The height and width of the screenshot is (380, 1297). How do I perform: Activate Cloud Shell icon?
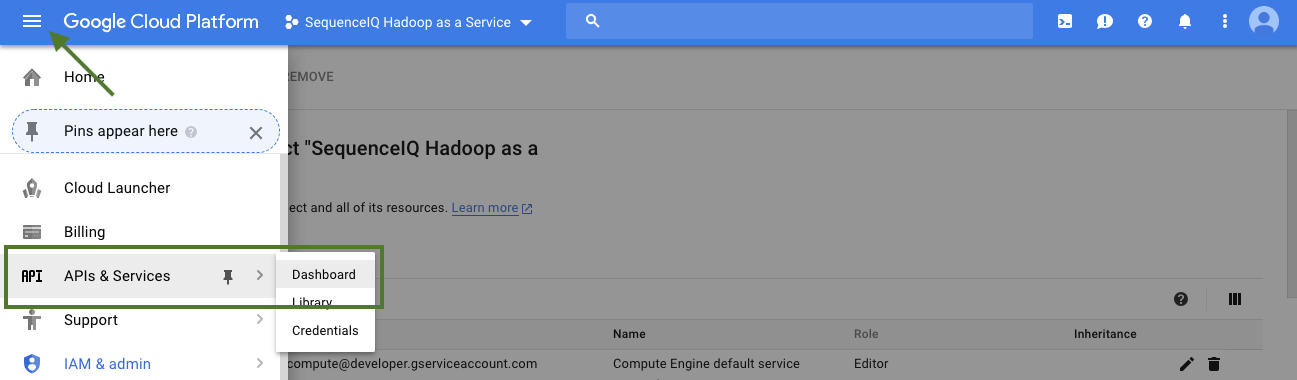(1065, 21)
